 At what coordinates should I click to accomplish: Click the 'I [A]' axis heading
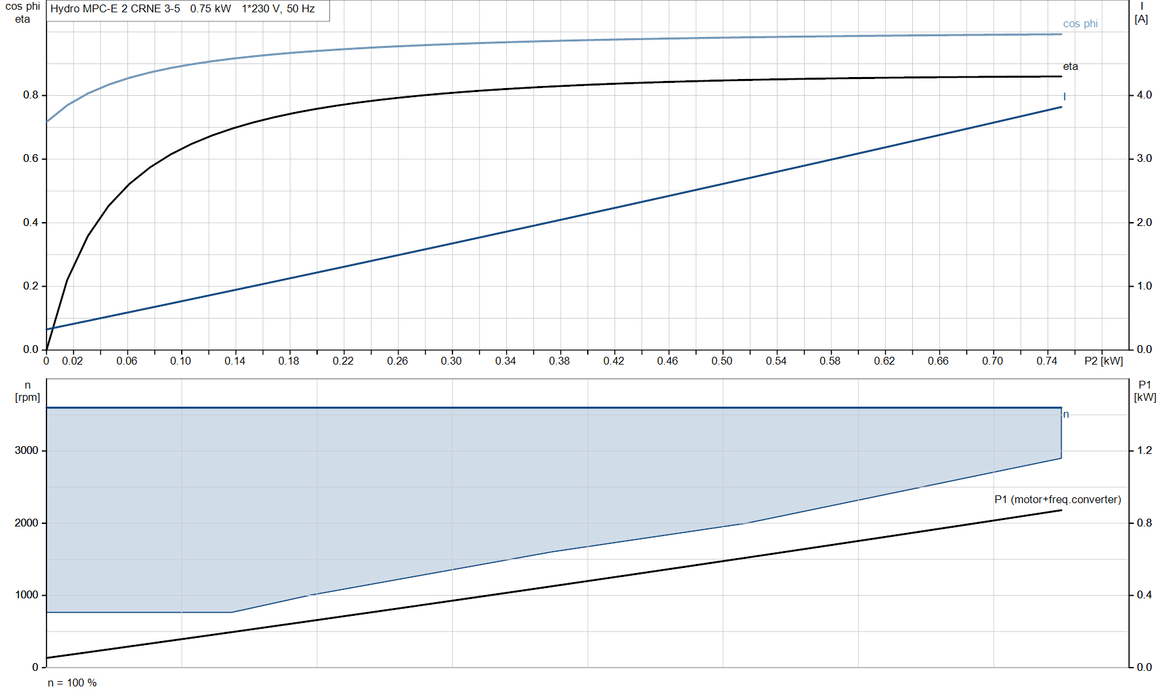[x=1141, y=13]
